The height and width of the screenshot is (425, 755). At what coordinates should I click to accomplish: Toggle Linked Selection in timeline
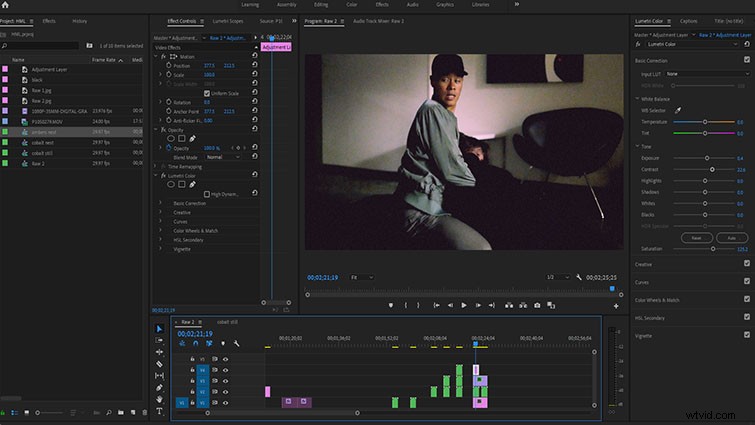tap(209, 344)
